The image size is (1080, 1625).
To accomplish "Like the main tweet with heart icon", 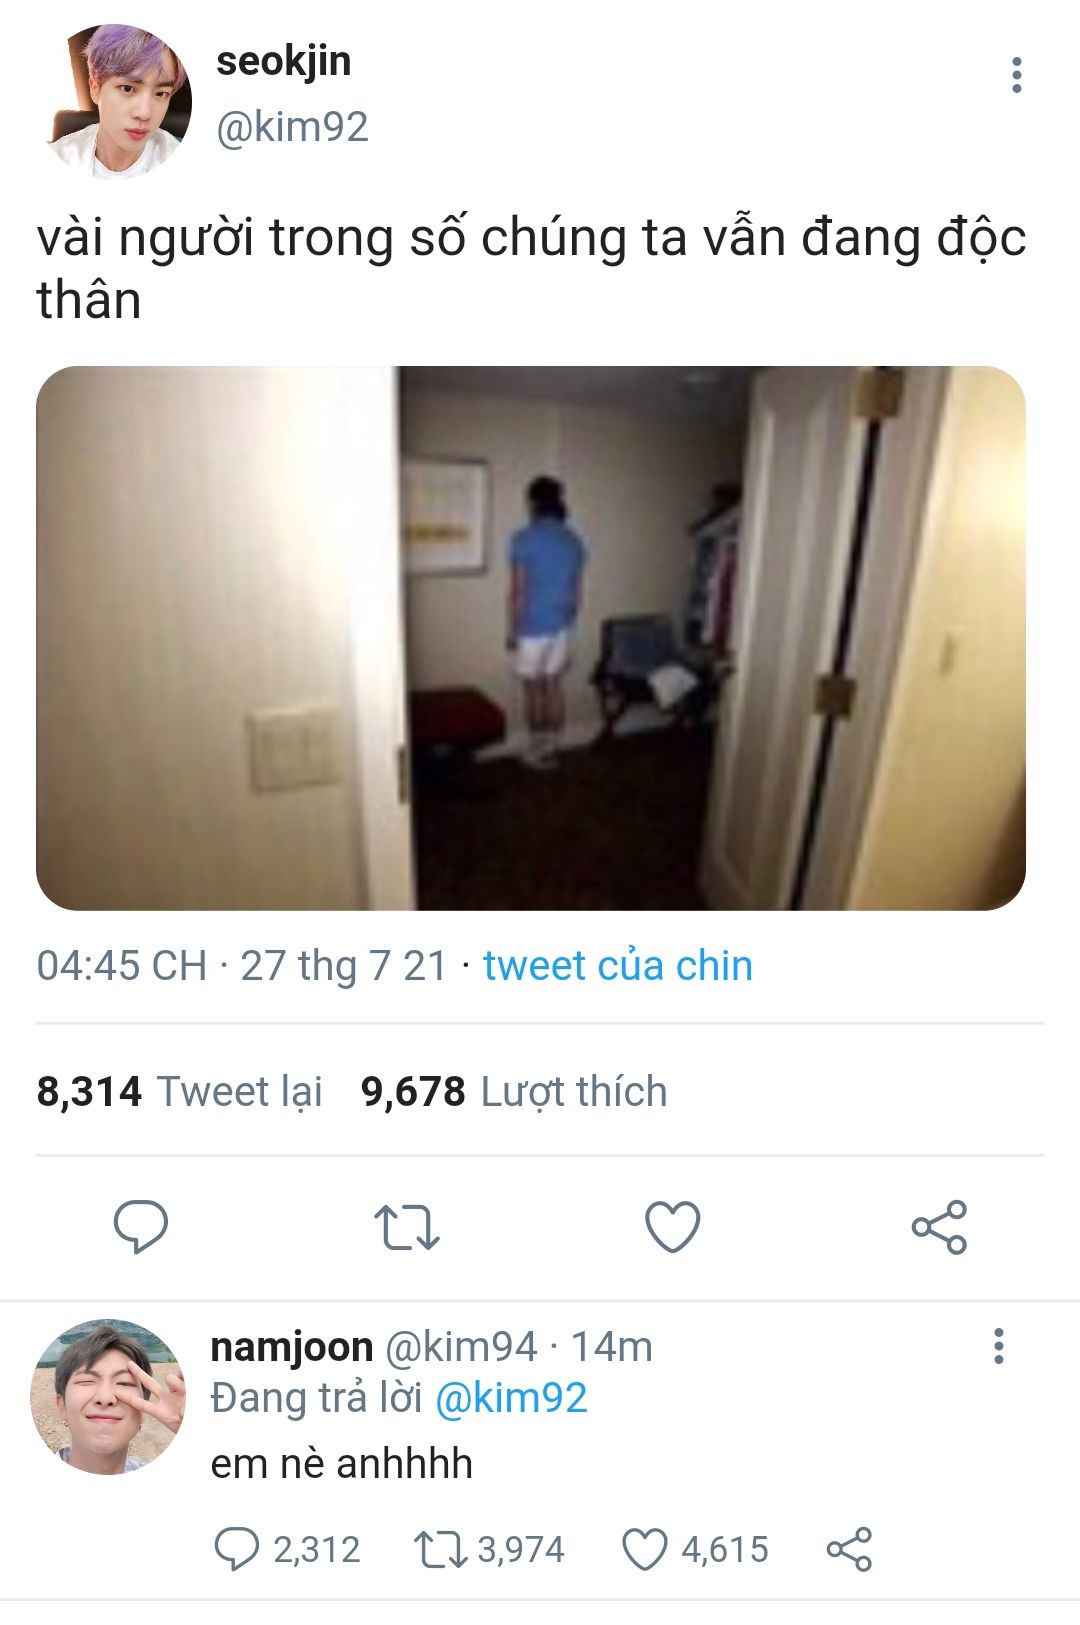I will click(x=673, y=1227).
